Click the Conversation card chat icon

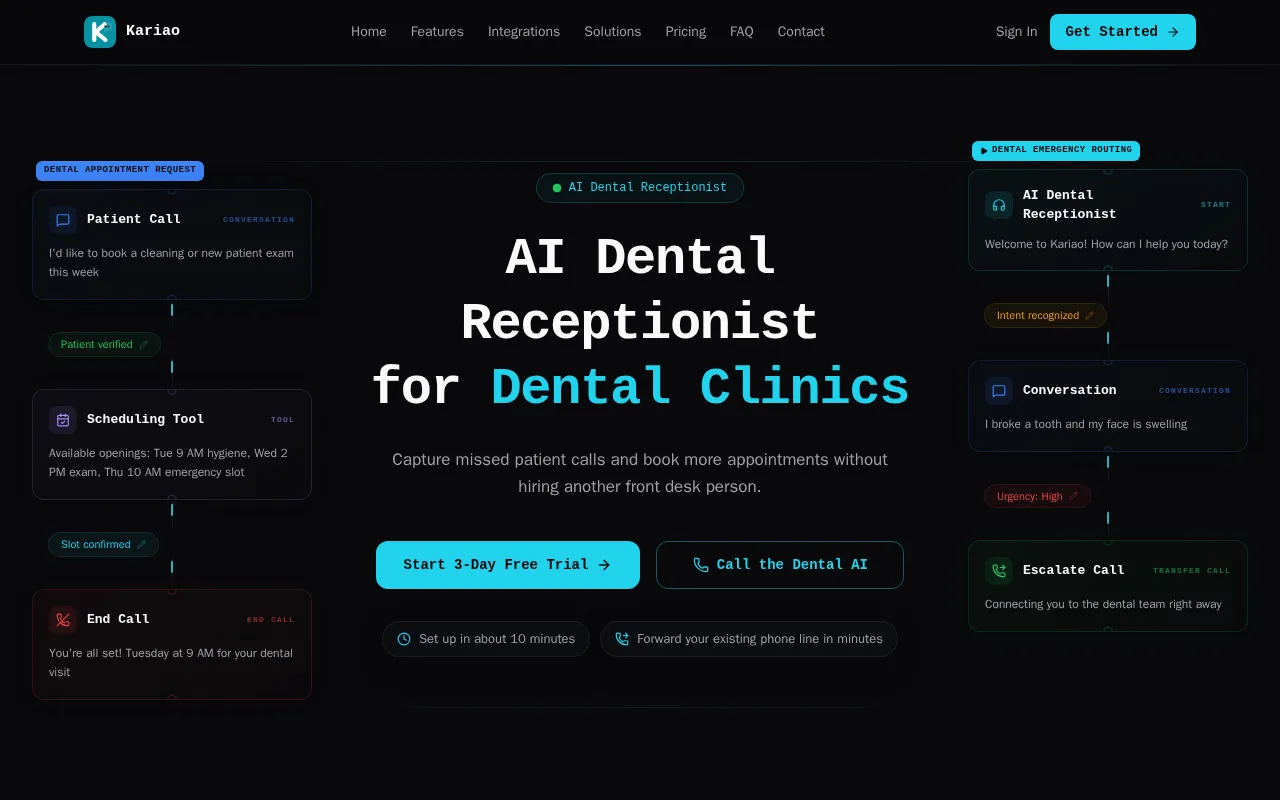click(x=999, y=390)
